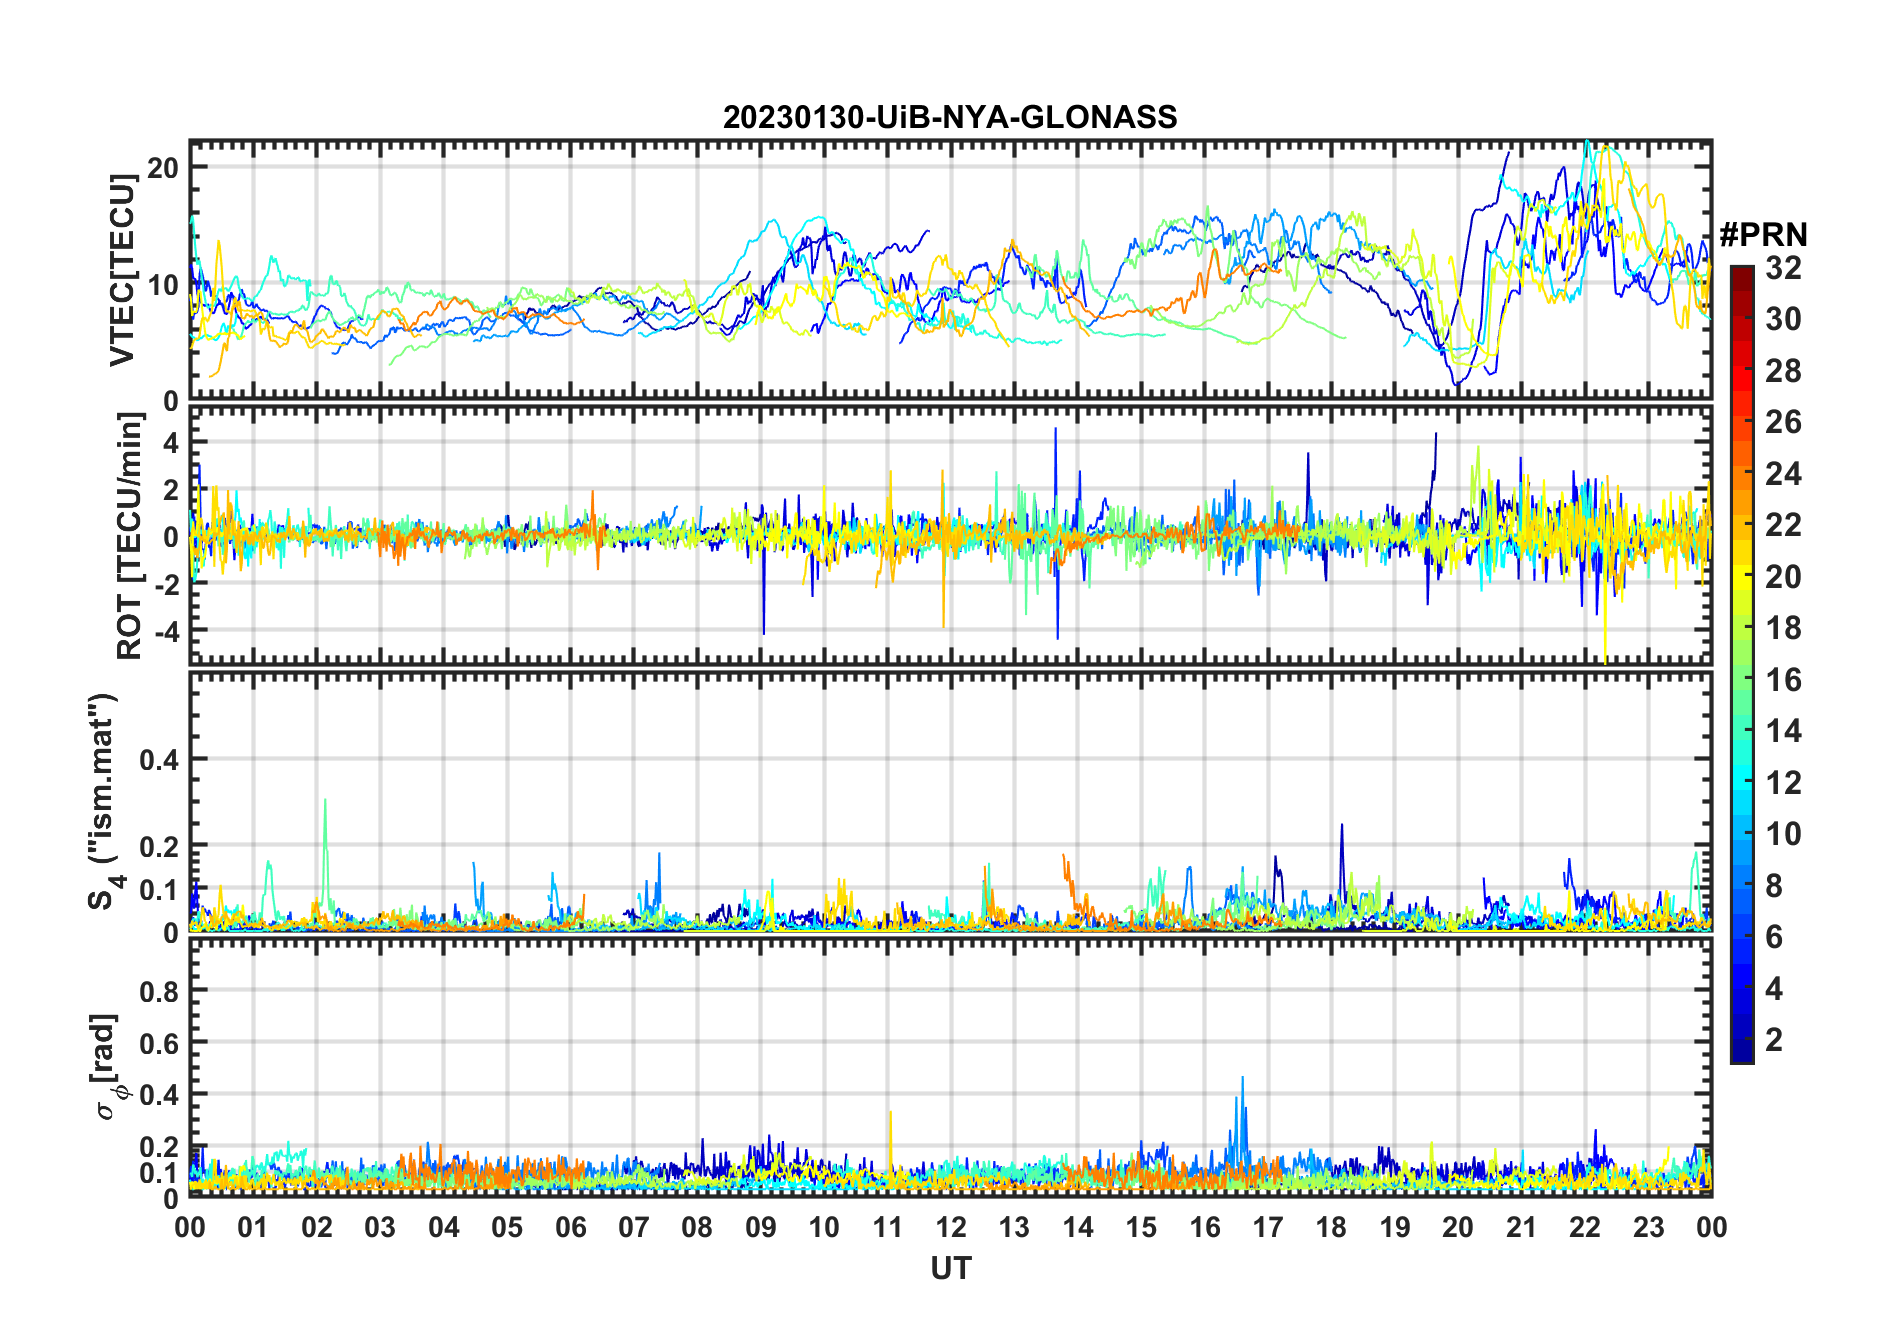The image size is (1902, 1330).
Task: Select x-axis hour tick 18
Action: [1331, 1227]
